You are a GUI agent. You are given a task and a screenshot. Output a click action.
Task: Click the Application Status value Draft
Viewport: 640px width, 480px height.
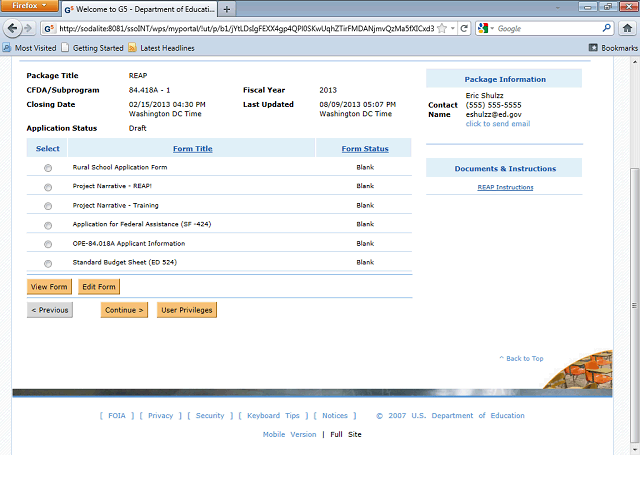(x=138, y=128)
